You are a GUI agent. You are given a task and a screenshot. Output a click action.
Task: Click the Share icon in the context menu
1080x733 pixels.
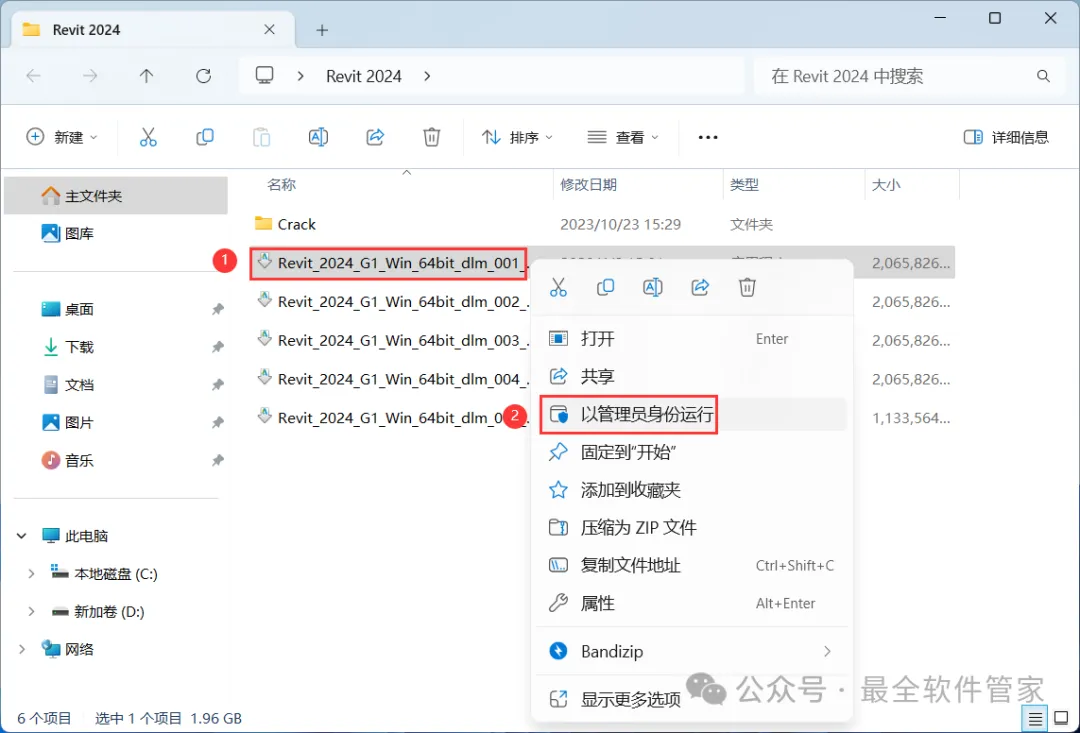click(x=700, y=287)
